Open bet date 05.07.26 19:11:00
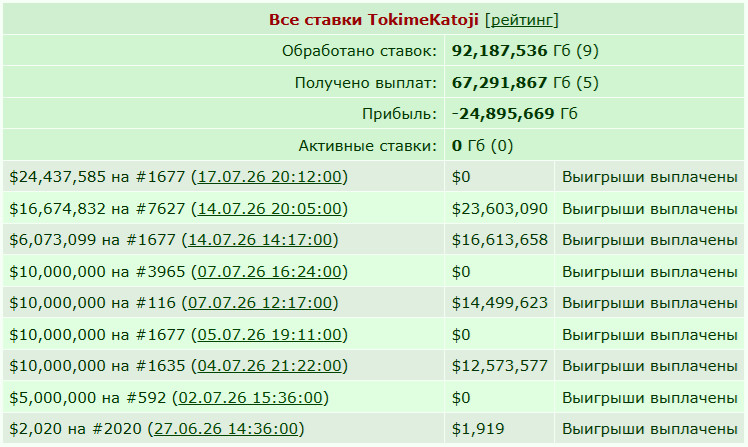Image resolution: width=748 pixels, height=447 pixels. [x=270, y=334]
